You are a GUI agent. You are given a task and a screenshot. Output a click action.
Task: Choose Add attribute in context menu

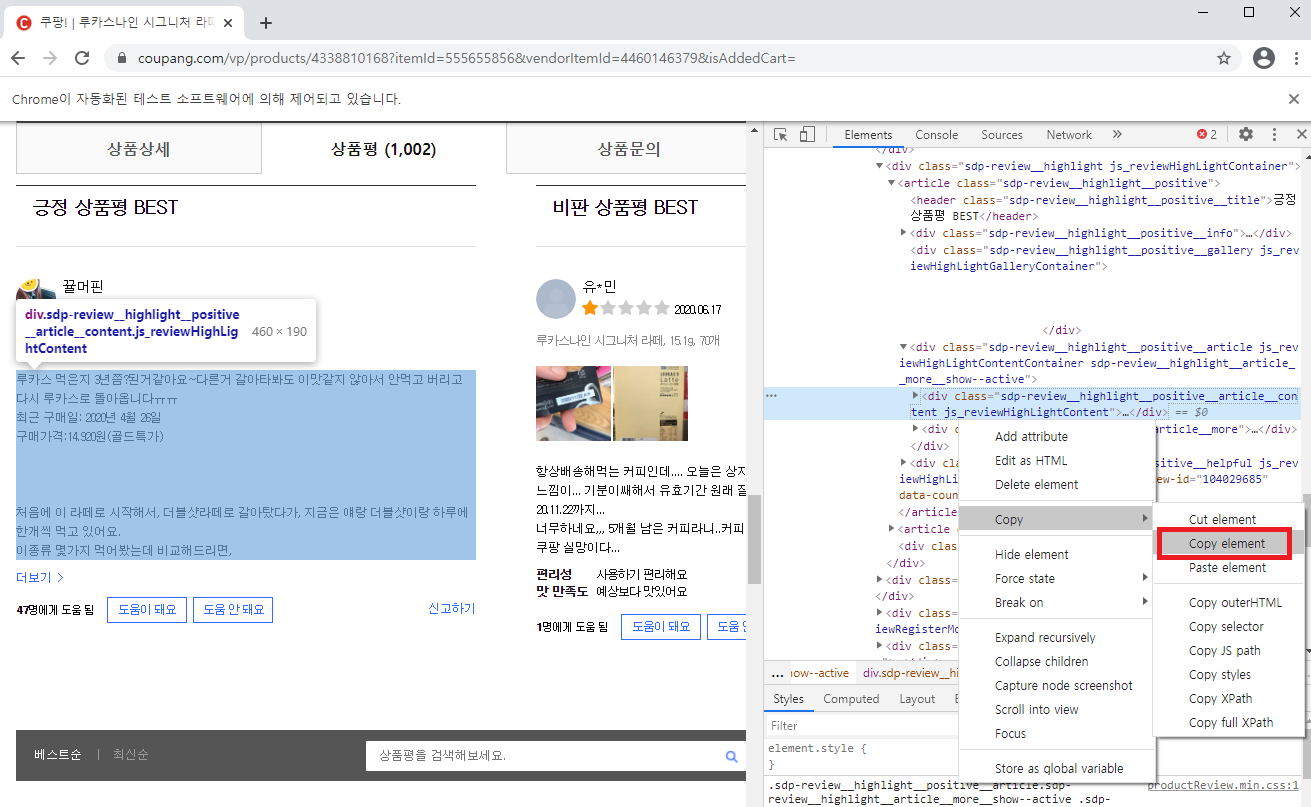1055,437
